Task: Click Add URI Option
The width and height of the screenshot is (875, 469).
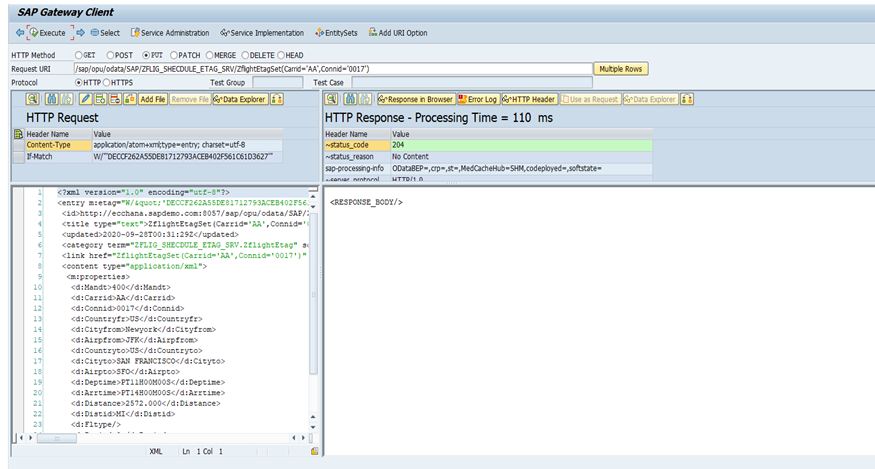Action: 398,33
